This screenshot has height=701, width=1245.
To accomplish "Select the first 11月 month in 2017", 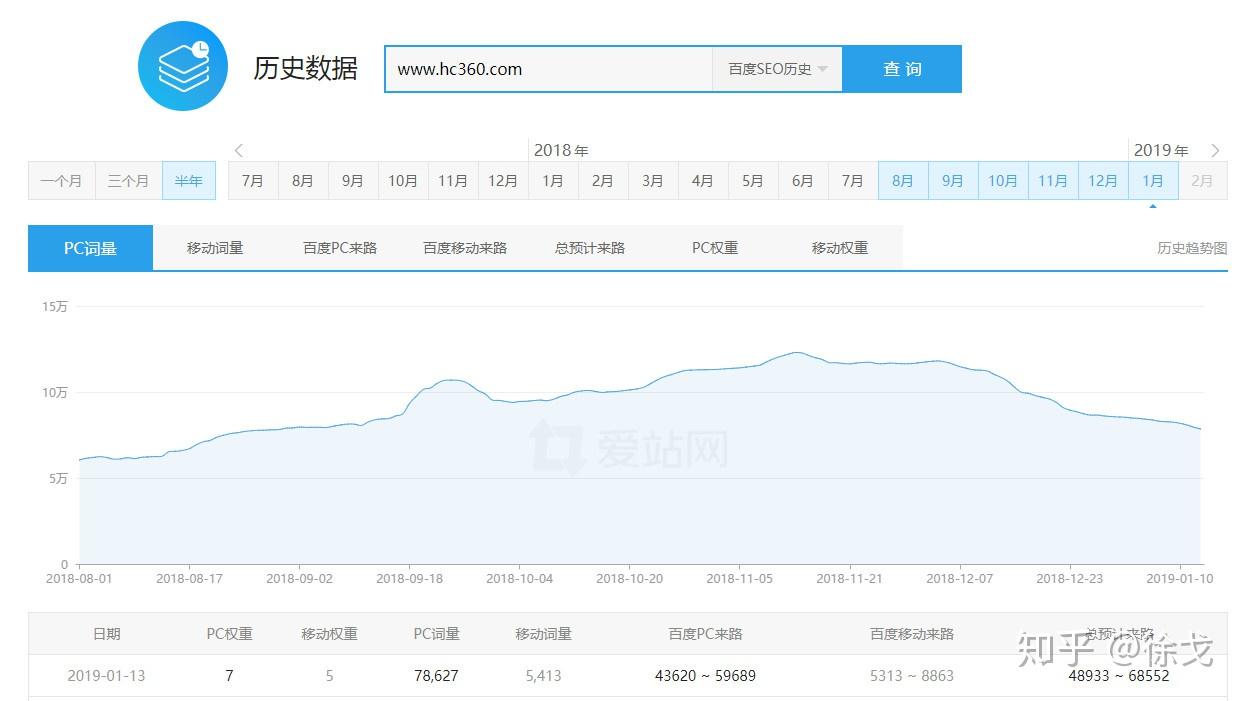I will tap(453, 181).
